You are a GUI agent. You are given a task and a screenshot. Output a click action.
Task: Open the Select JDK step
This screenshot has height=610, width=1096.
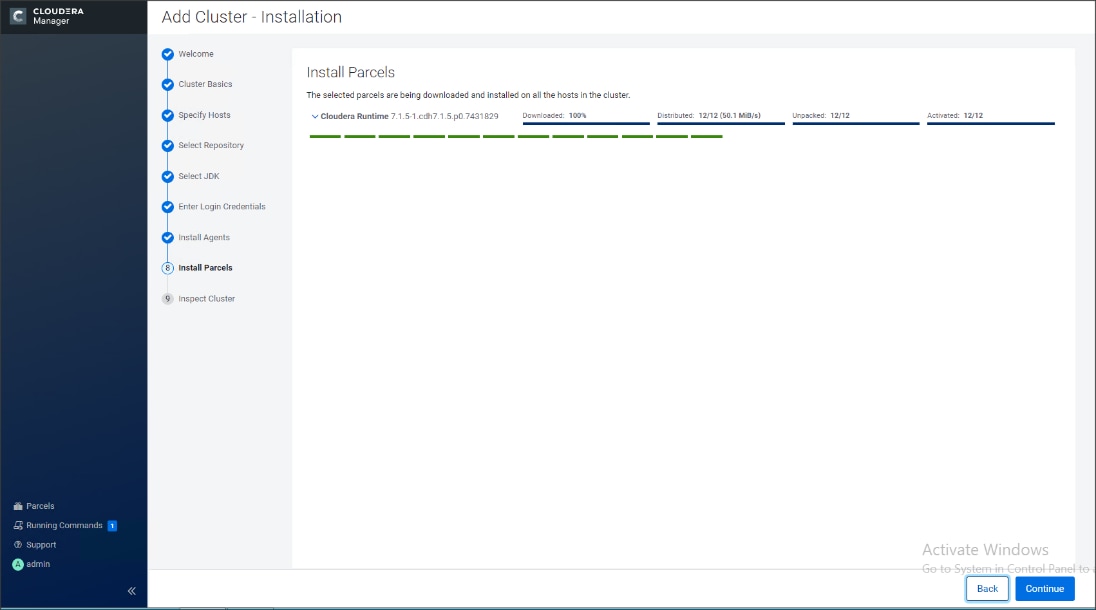click(167, 176)
